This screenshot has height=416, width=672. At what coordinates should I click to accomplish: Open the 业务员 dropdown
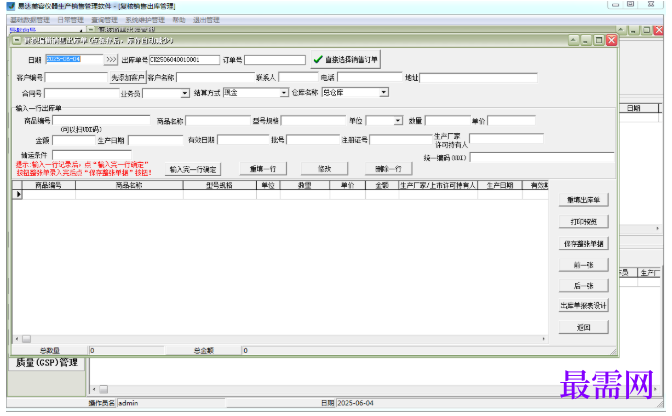click(x=185, y=93)
